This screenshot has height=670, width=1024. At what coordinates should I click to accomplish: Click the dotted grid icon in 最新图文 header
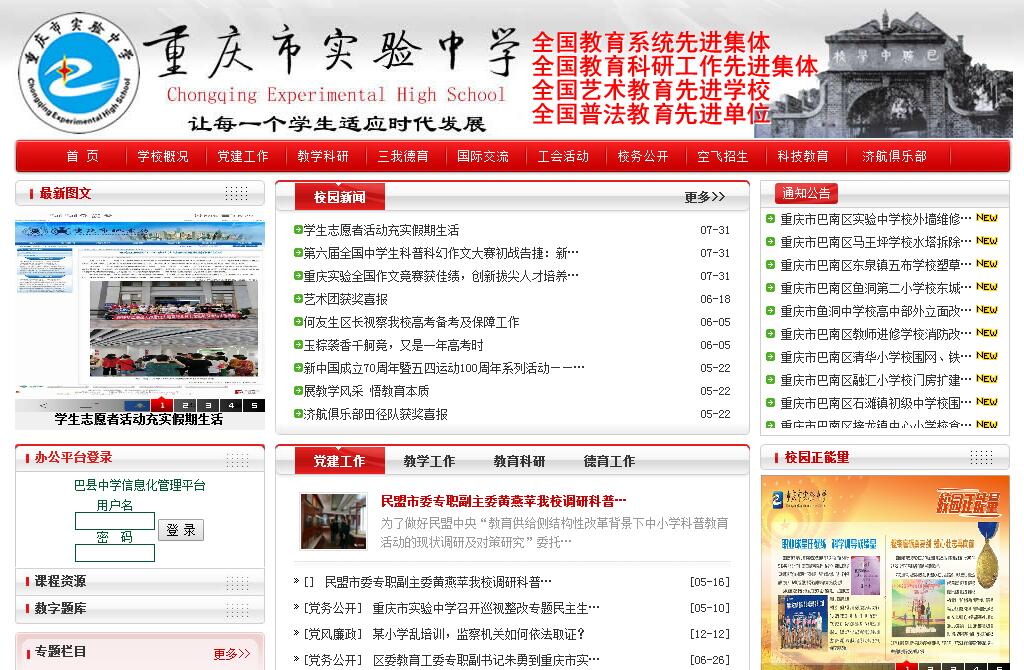(x=236, y=193)
